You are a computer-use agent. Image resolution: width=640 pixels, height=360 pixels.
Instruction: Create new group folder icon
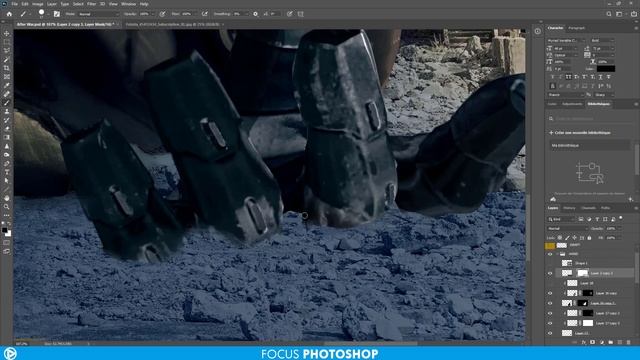point(611,342)
